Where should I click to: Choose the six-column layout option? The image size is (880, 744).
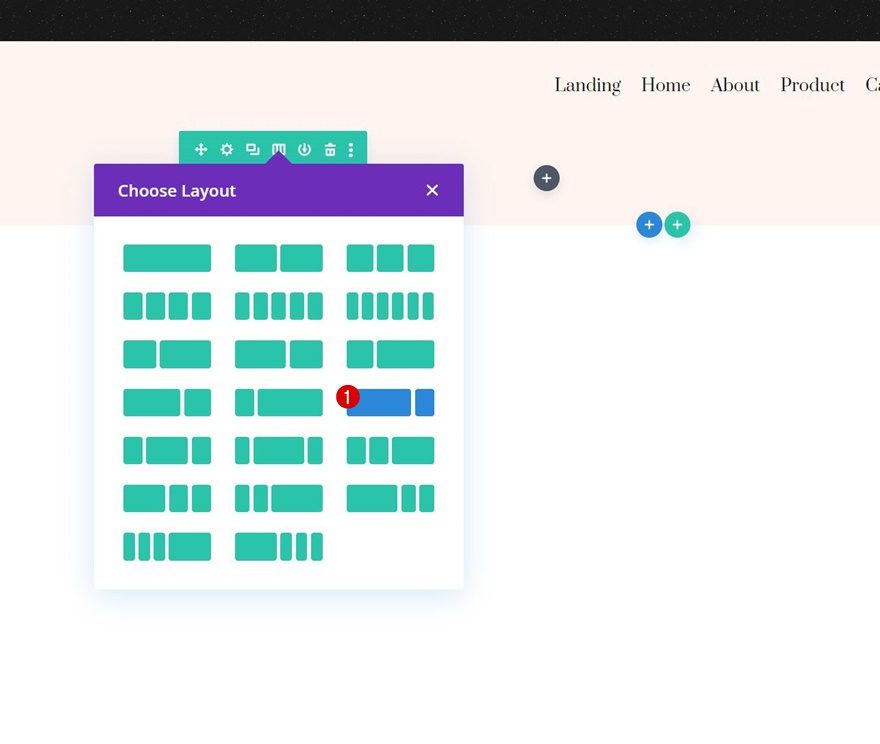(390, 306)
